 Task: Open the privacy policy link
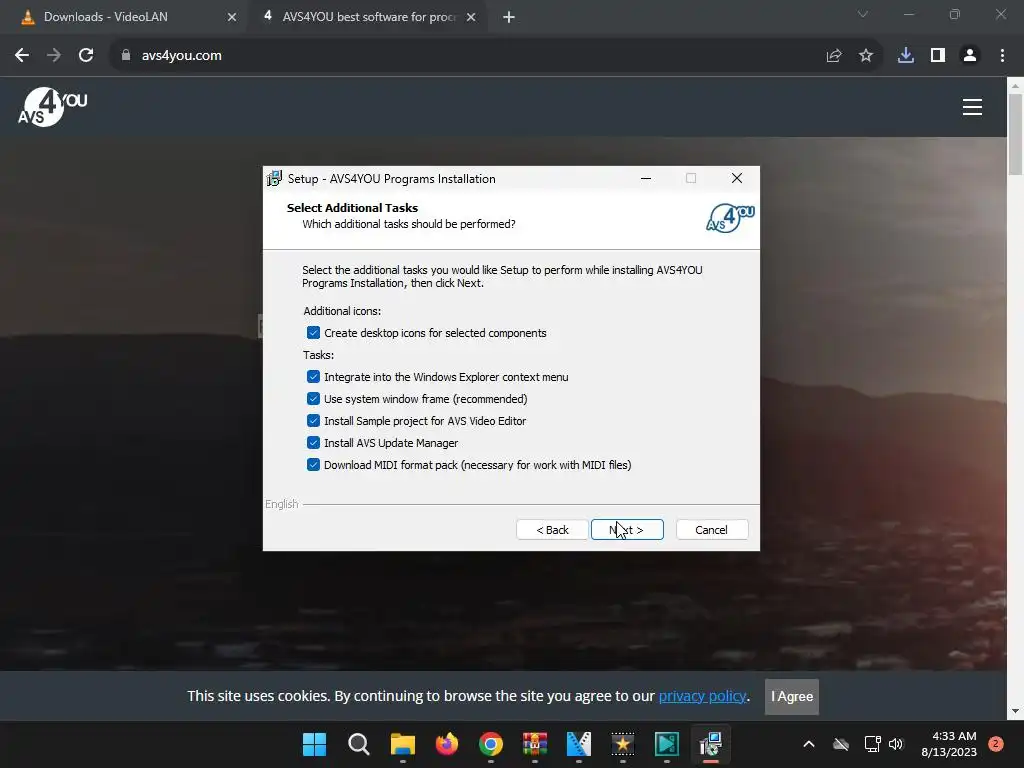702,696
